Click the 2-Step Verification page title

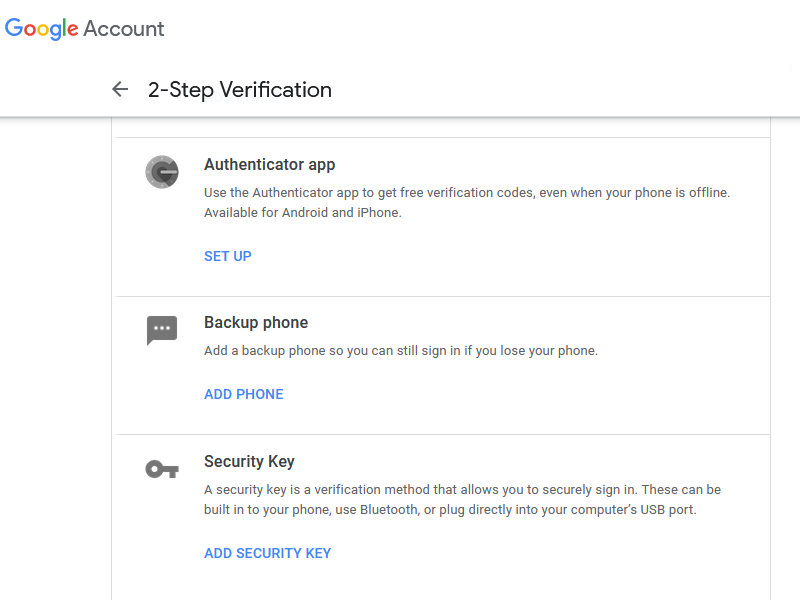click(x=240, y=89)
